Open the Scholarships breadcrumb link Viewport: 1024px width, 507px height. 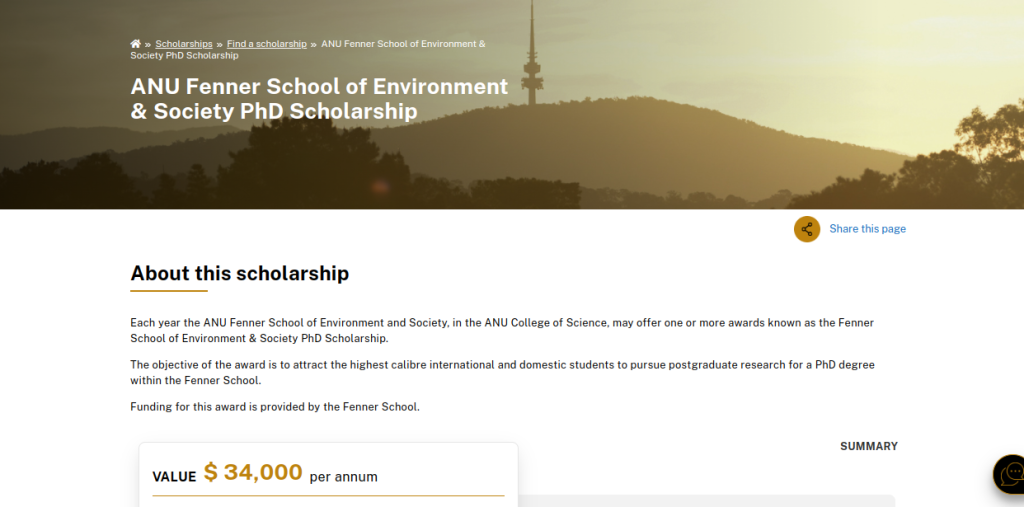(184, 44)
